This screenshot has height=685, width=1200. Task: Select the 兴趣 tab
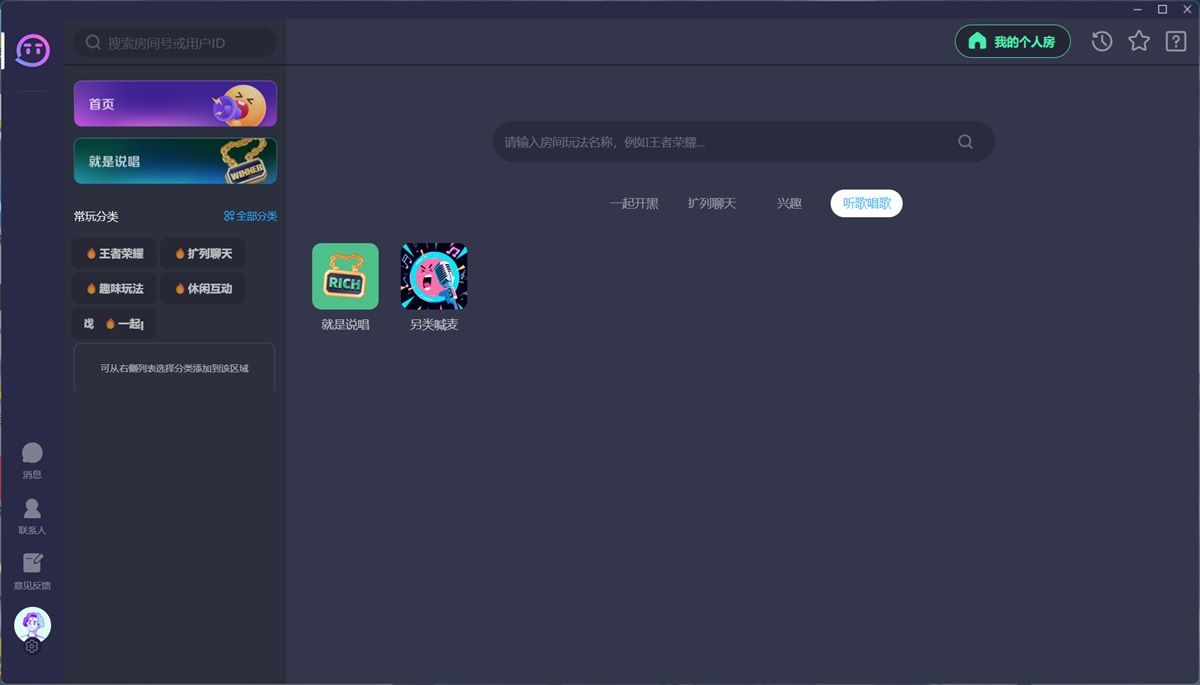(789, 204)
